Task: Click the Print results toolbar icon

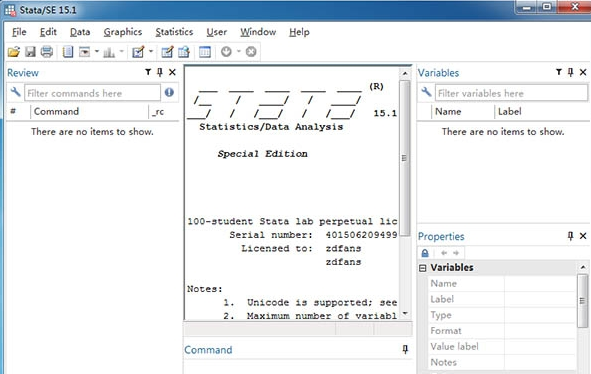Action: [47, 52]
